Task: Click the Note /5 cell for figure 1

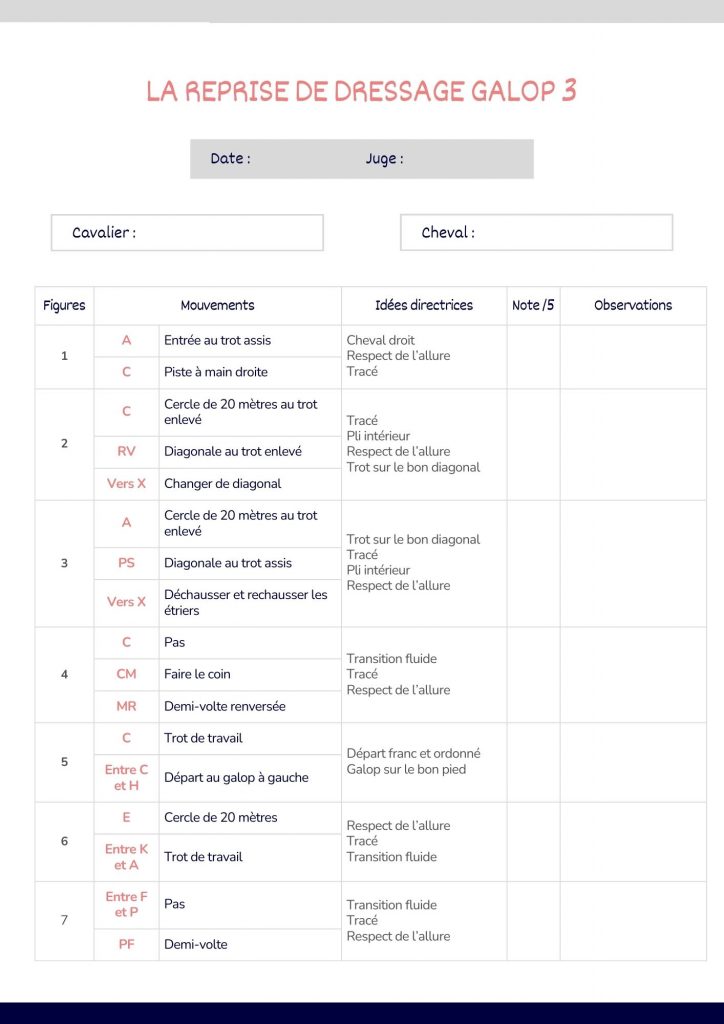Action: point(533,356)
